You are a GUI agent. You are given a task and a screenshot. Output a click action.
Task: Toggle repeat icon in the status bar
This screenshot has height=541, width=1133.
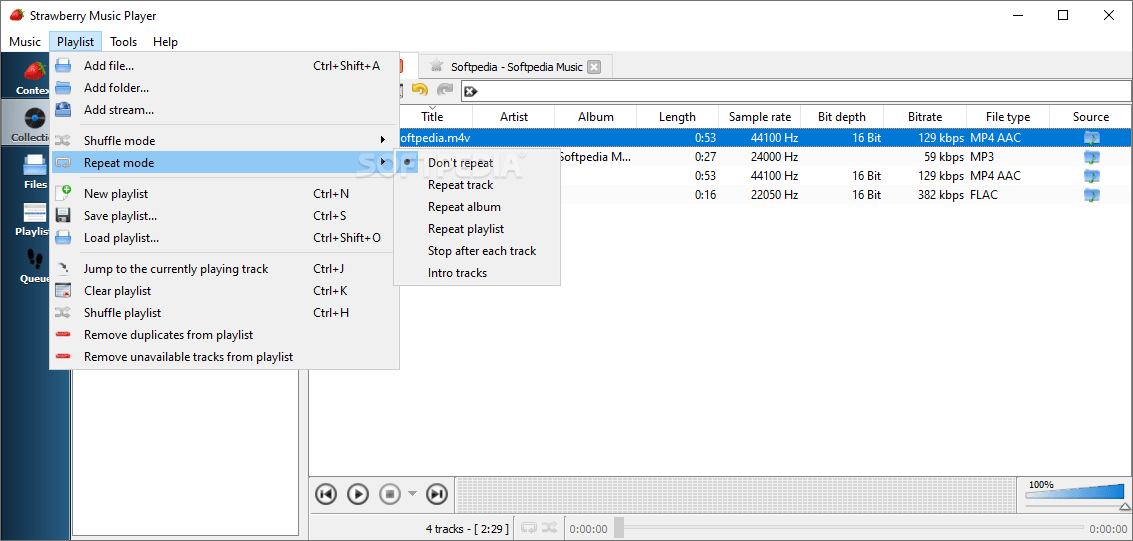point(529,528)
